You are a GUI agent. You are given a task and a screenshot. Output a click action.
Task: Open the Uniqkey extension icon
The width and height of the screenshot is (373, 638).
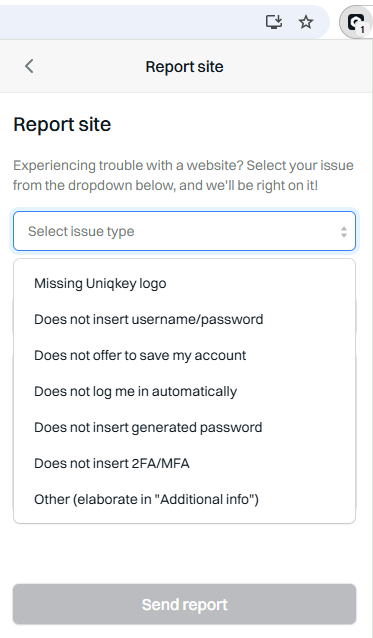[x=355, y=22]
